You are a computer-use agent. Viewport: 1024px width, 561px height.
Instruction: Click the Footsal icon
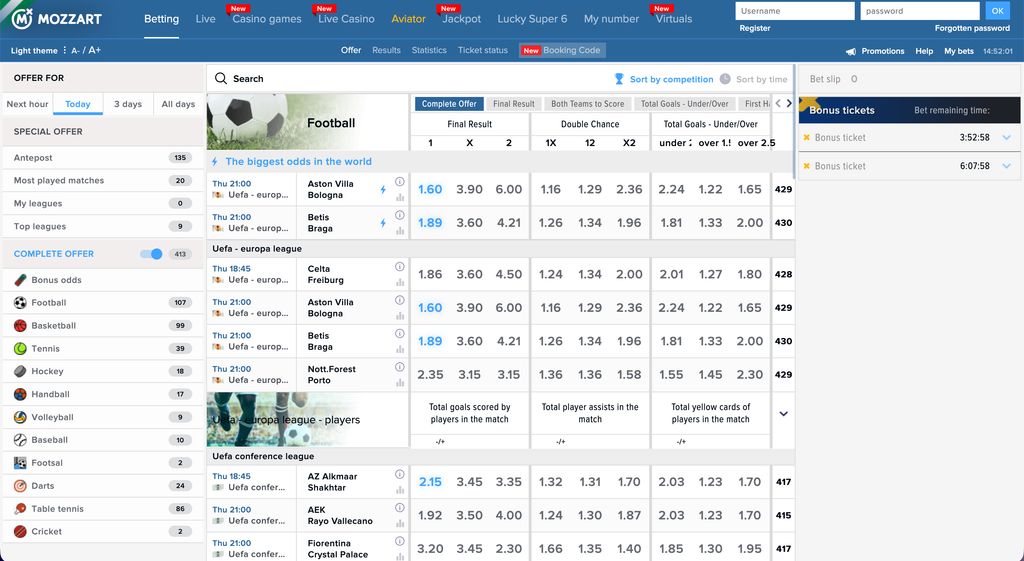[x=20, y=462]
